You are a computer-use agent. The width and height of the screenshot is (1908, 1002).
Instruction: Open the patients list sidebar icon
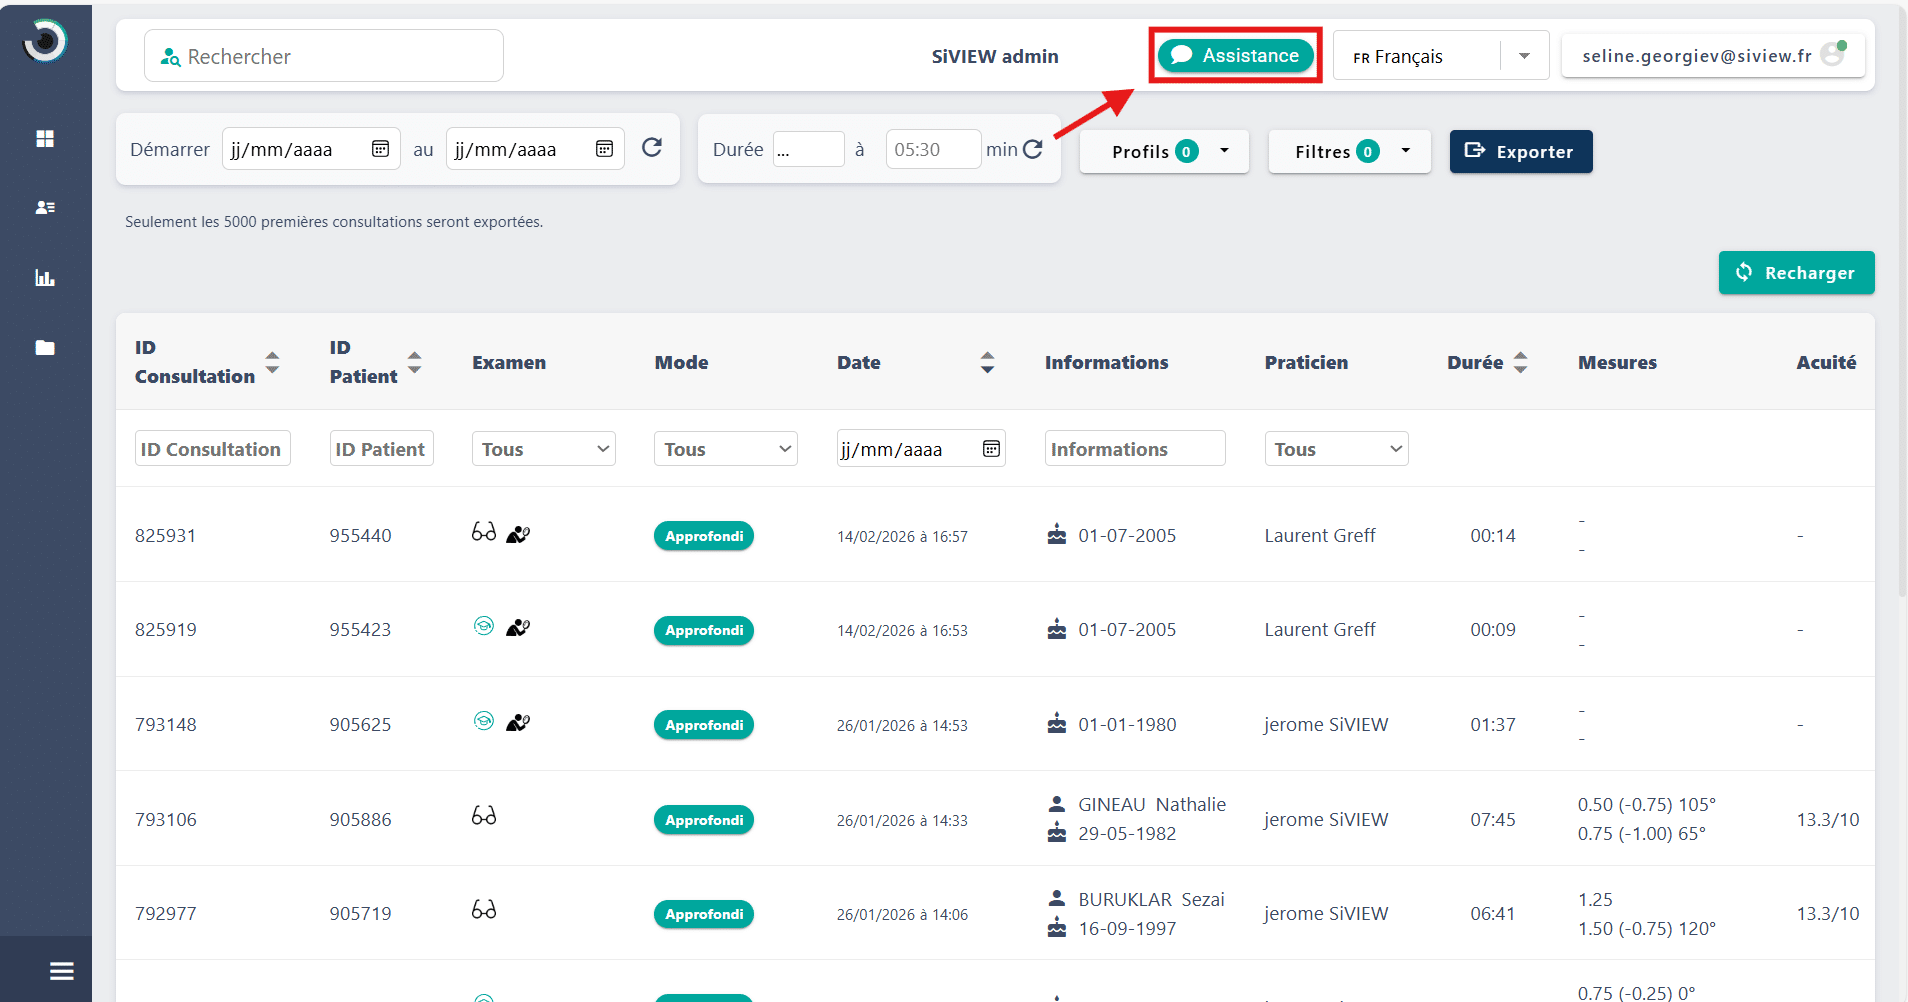click(x=45, y=208)
